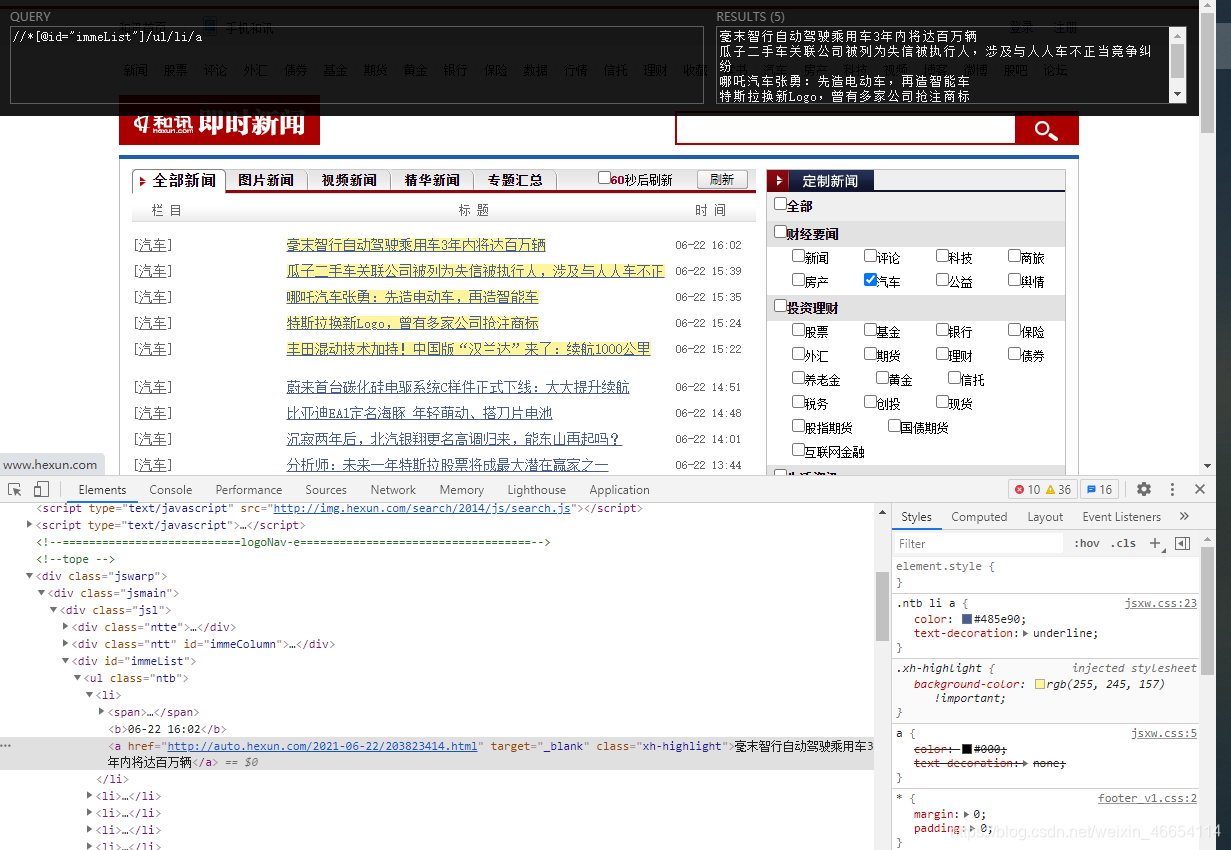
Task: Expand the text-decoration underline property triangle
Action: coord(1026,633)
